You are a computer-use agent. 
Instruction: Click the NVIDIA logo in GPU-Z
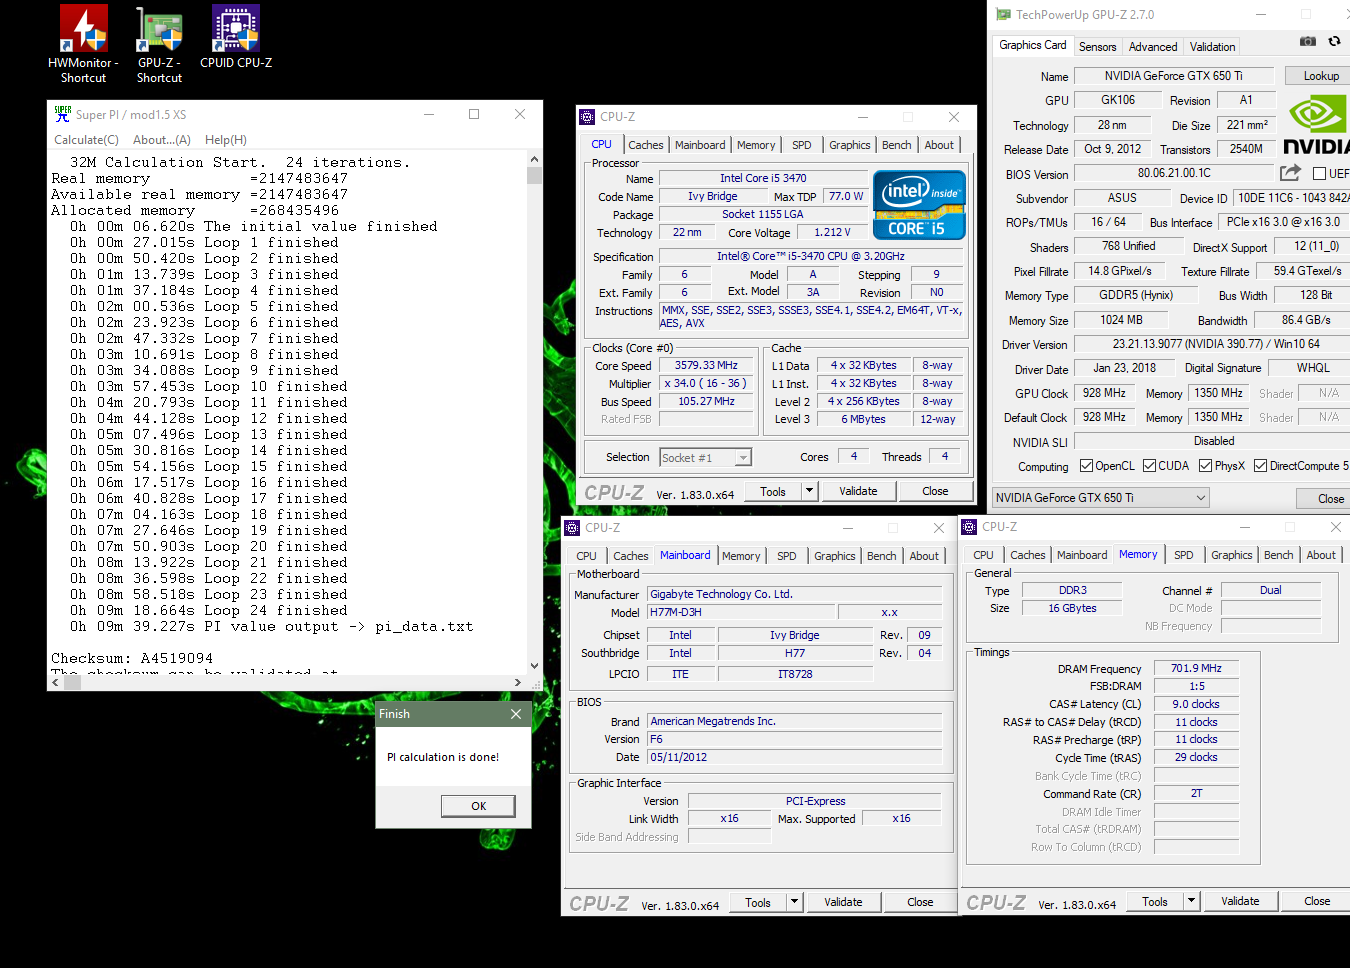tap(1317, 125)
